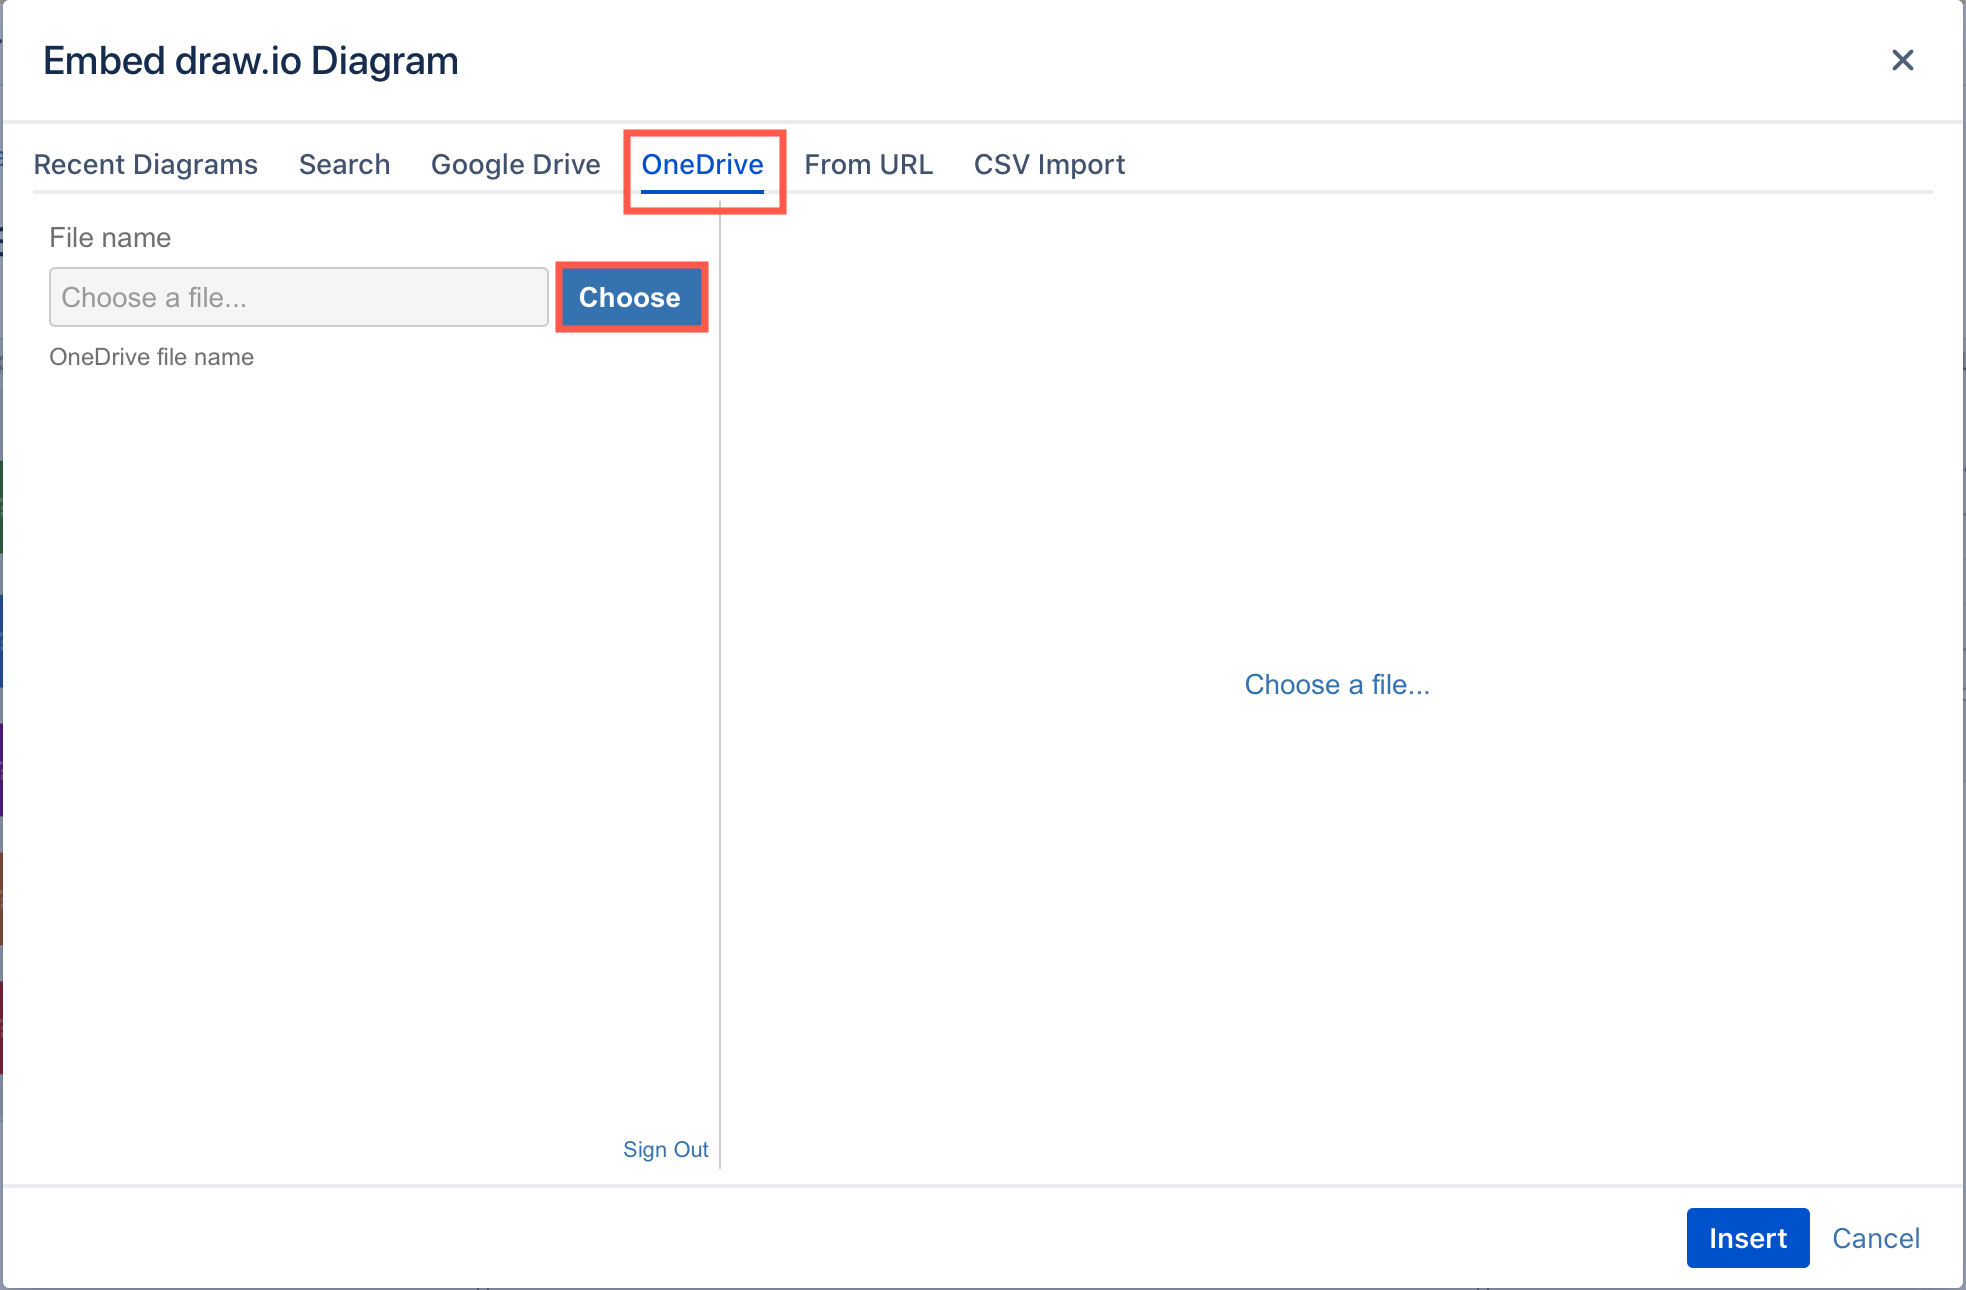The width and height of the screenshot is (1966, 1290).
Task: Click the search icon in tab
Action: [x=344, y=163]
